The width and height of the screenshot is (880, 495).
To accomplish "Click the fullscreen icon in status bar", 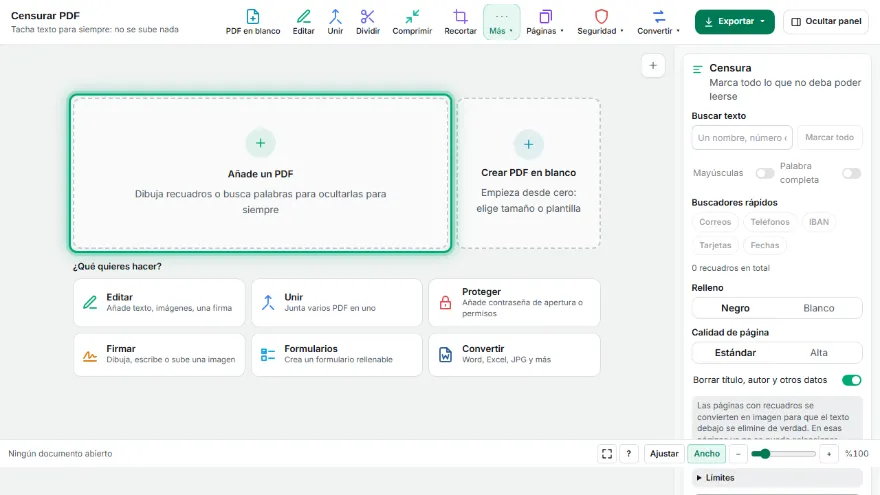I will click(607, 453).
